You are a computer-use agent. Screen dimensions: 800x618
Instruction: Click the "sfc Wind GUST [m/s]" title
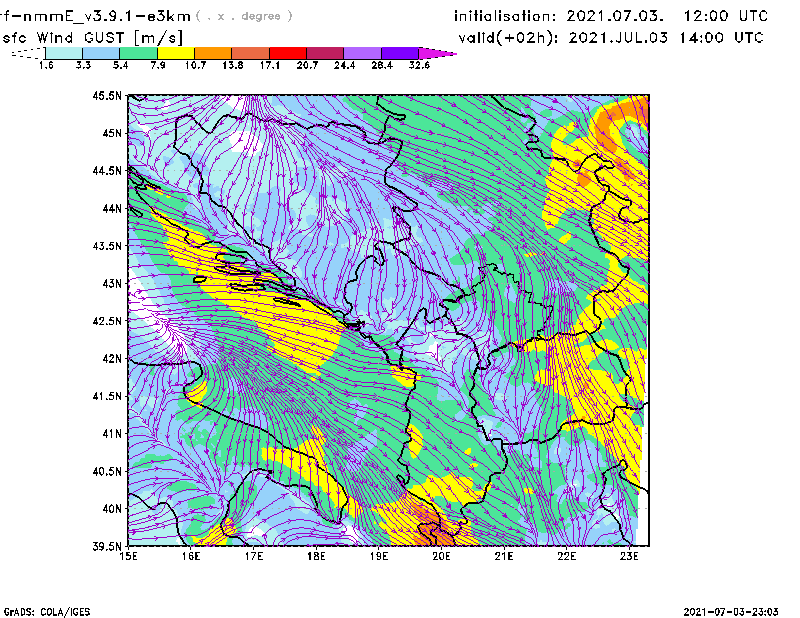[93, 37]
